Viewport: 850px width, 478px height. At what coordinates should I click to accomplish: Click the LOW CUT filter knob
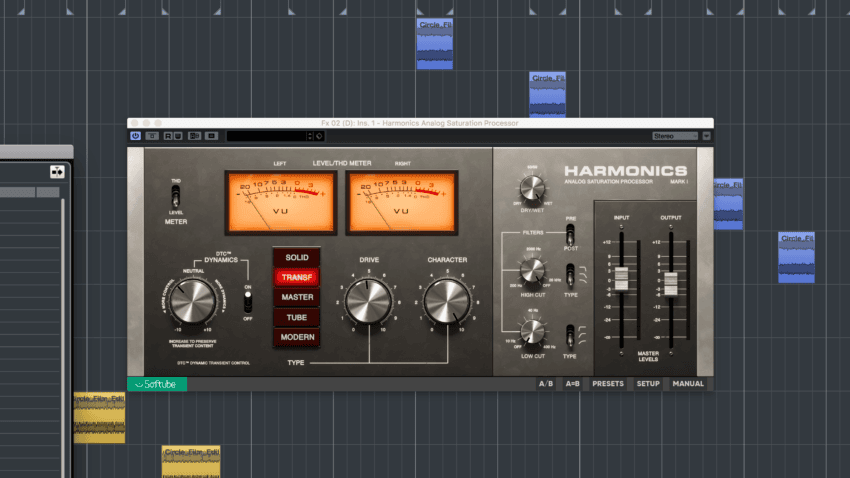(x=532, y=332)
